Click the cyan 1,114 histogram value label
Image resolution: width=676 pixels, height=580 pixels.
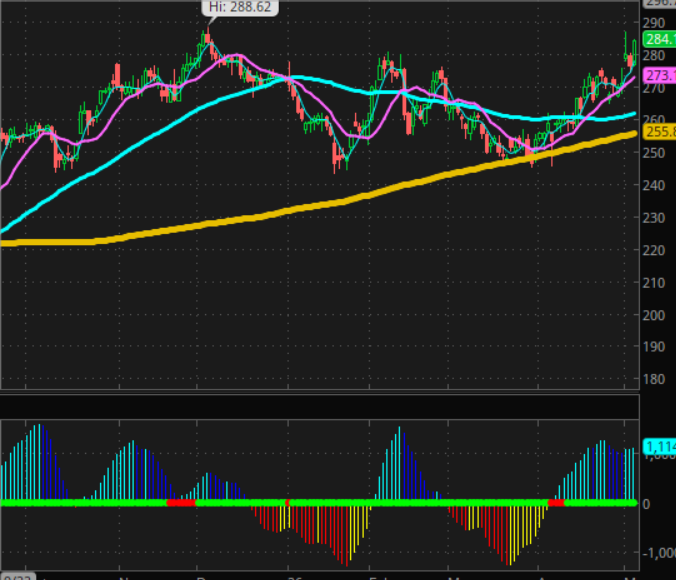[659, 446]
